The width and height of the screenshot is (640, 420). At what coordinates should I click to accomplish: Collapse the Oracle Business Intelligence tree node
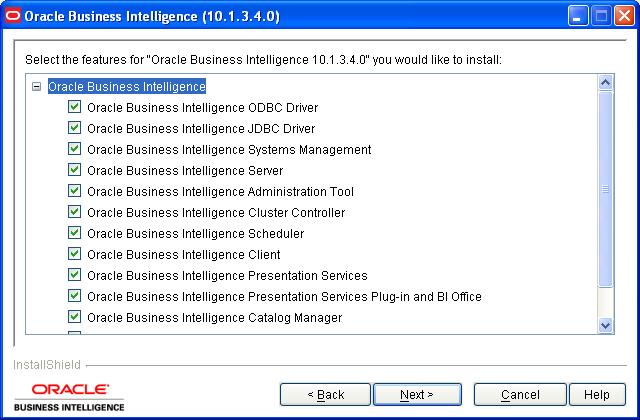pyautogui.click(x=36, y=87)
